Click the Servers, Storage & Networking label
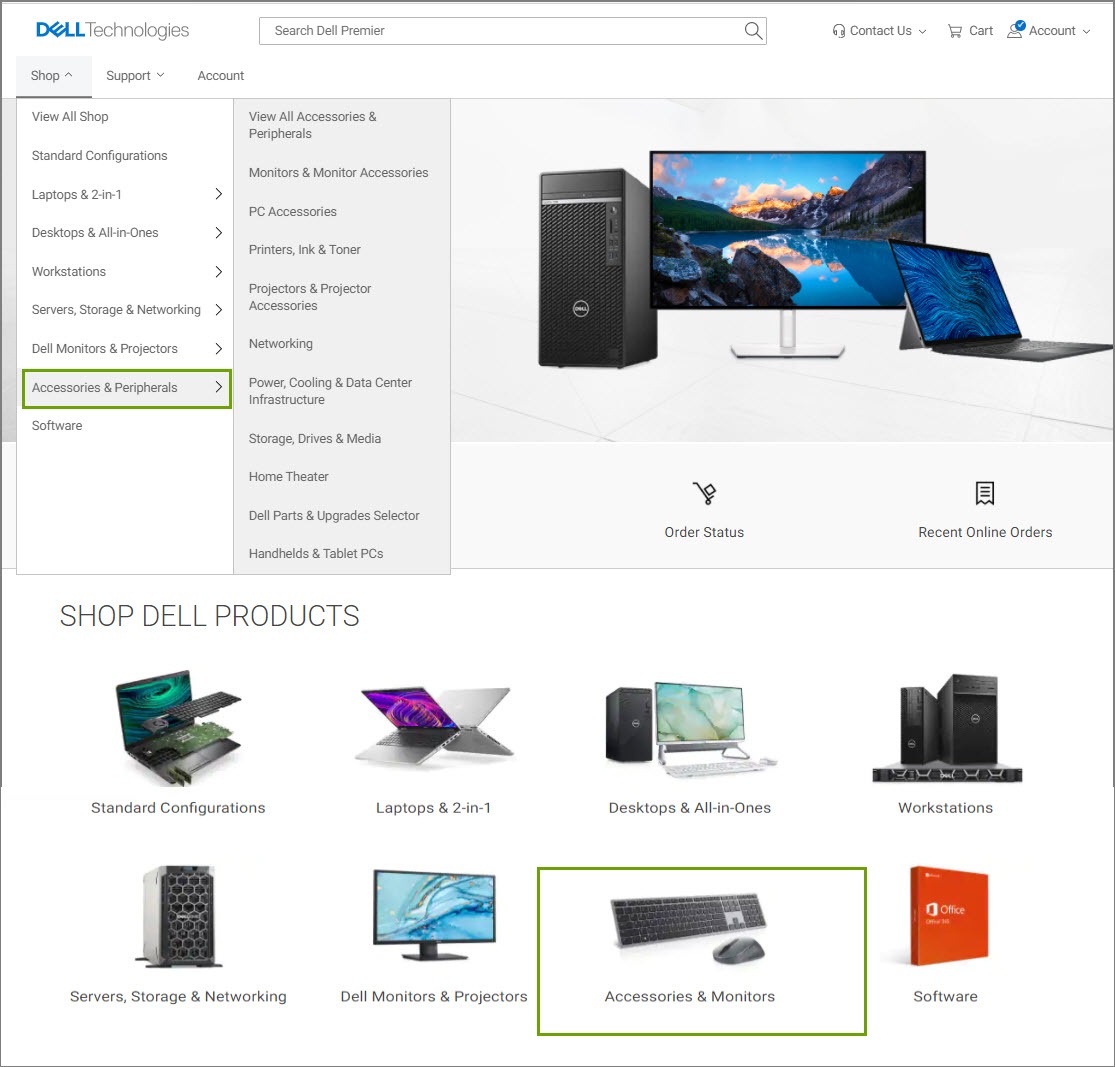 pyautogui.click(x=178, y=997)
